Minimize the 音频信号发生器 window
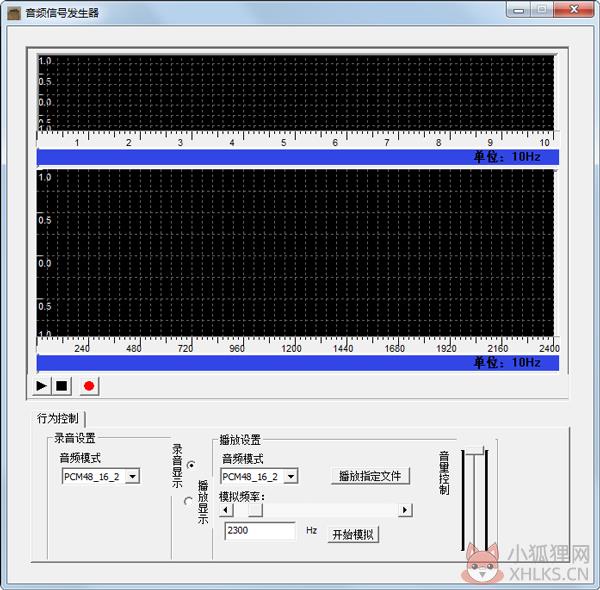Viewport: 600px width, 590px height. (x=518, y=10)
